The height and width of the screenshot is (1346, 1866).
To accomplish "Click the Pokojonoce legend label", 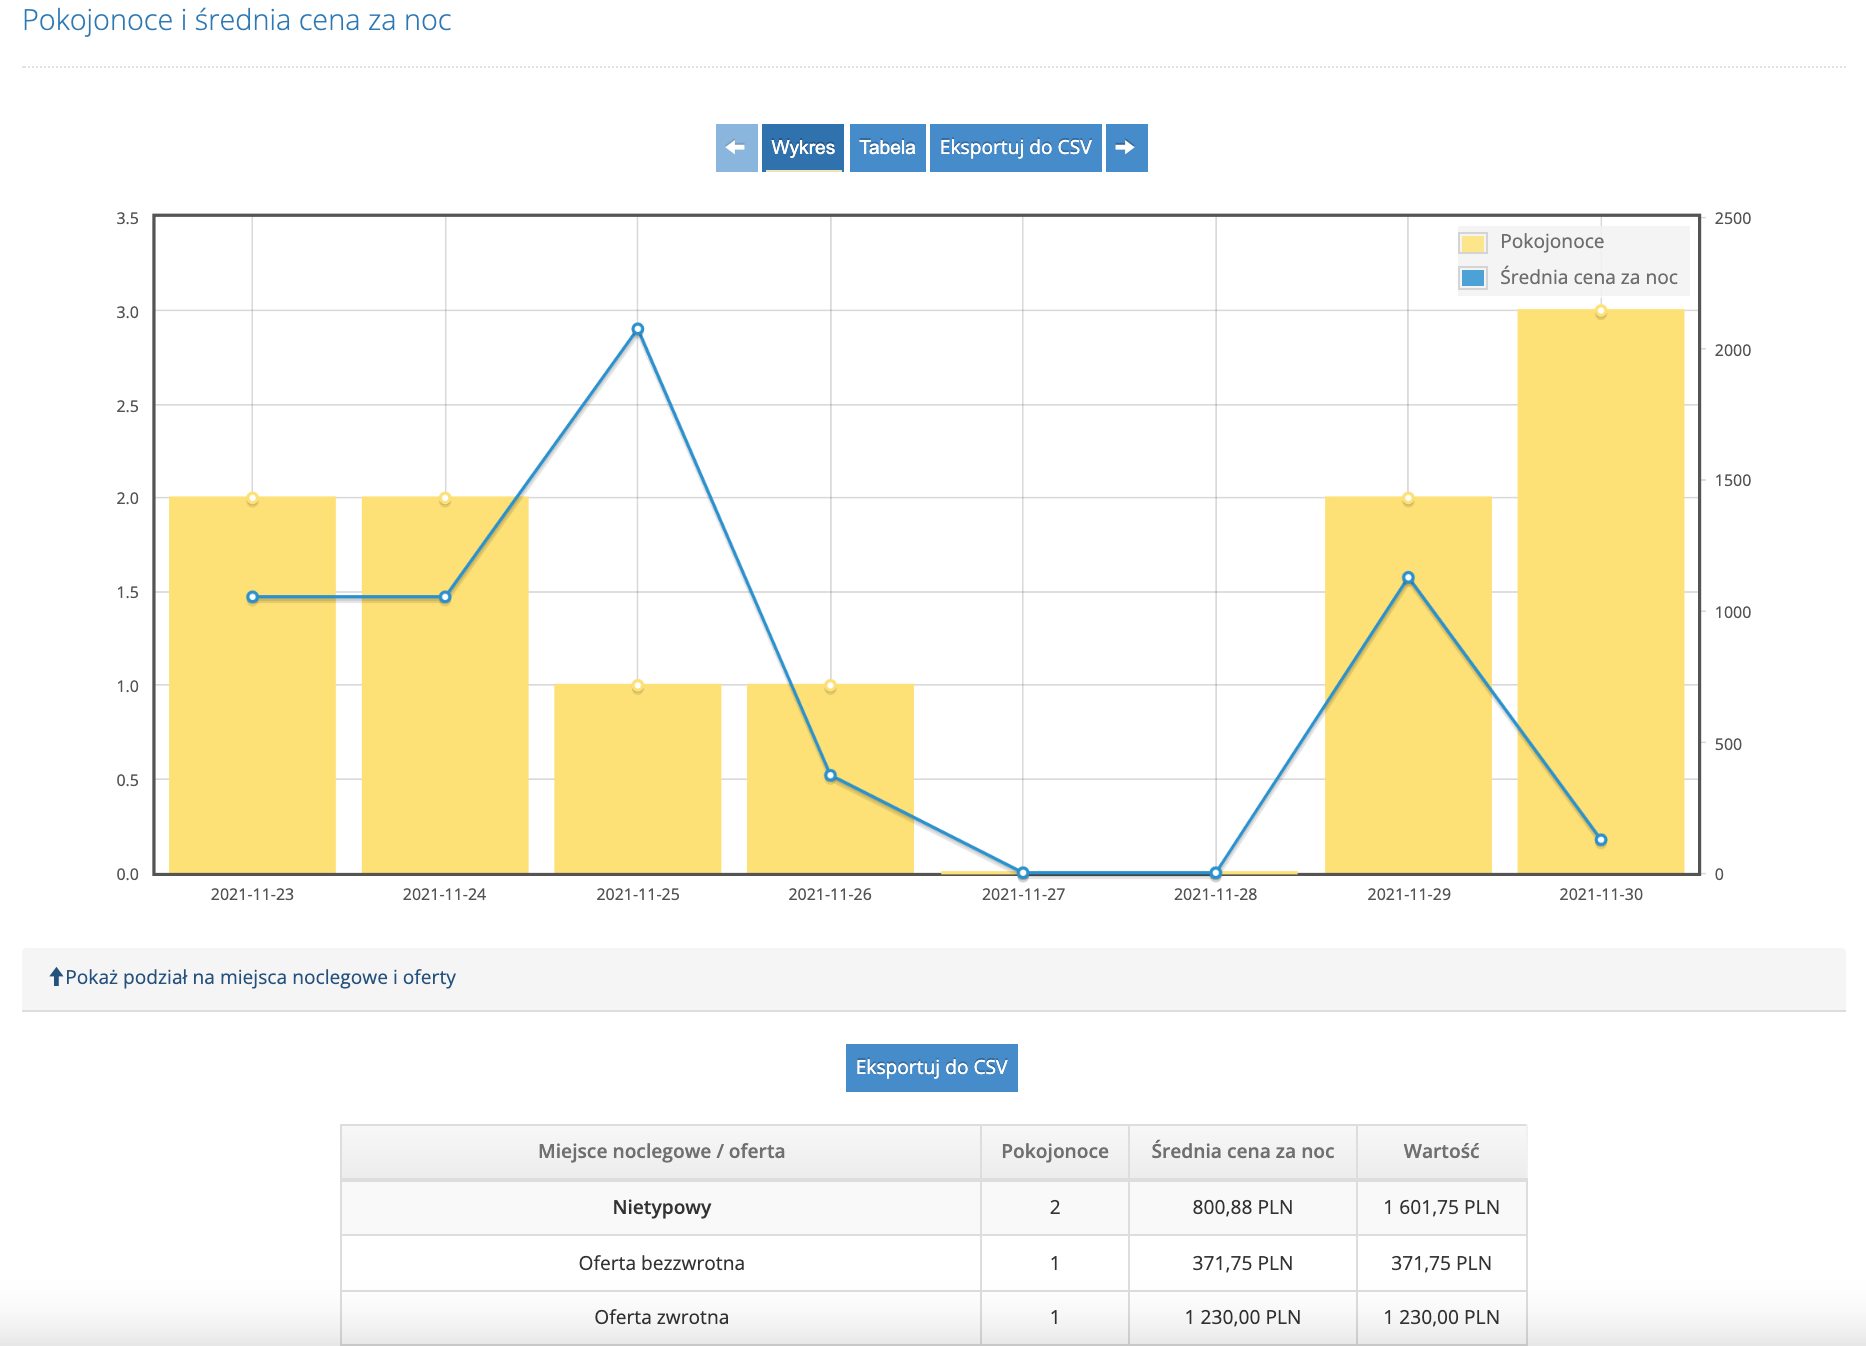I will (x=1551, y=242).
